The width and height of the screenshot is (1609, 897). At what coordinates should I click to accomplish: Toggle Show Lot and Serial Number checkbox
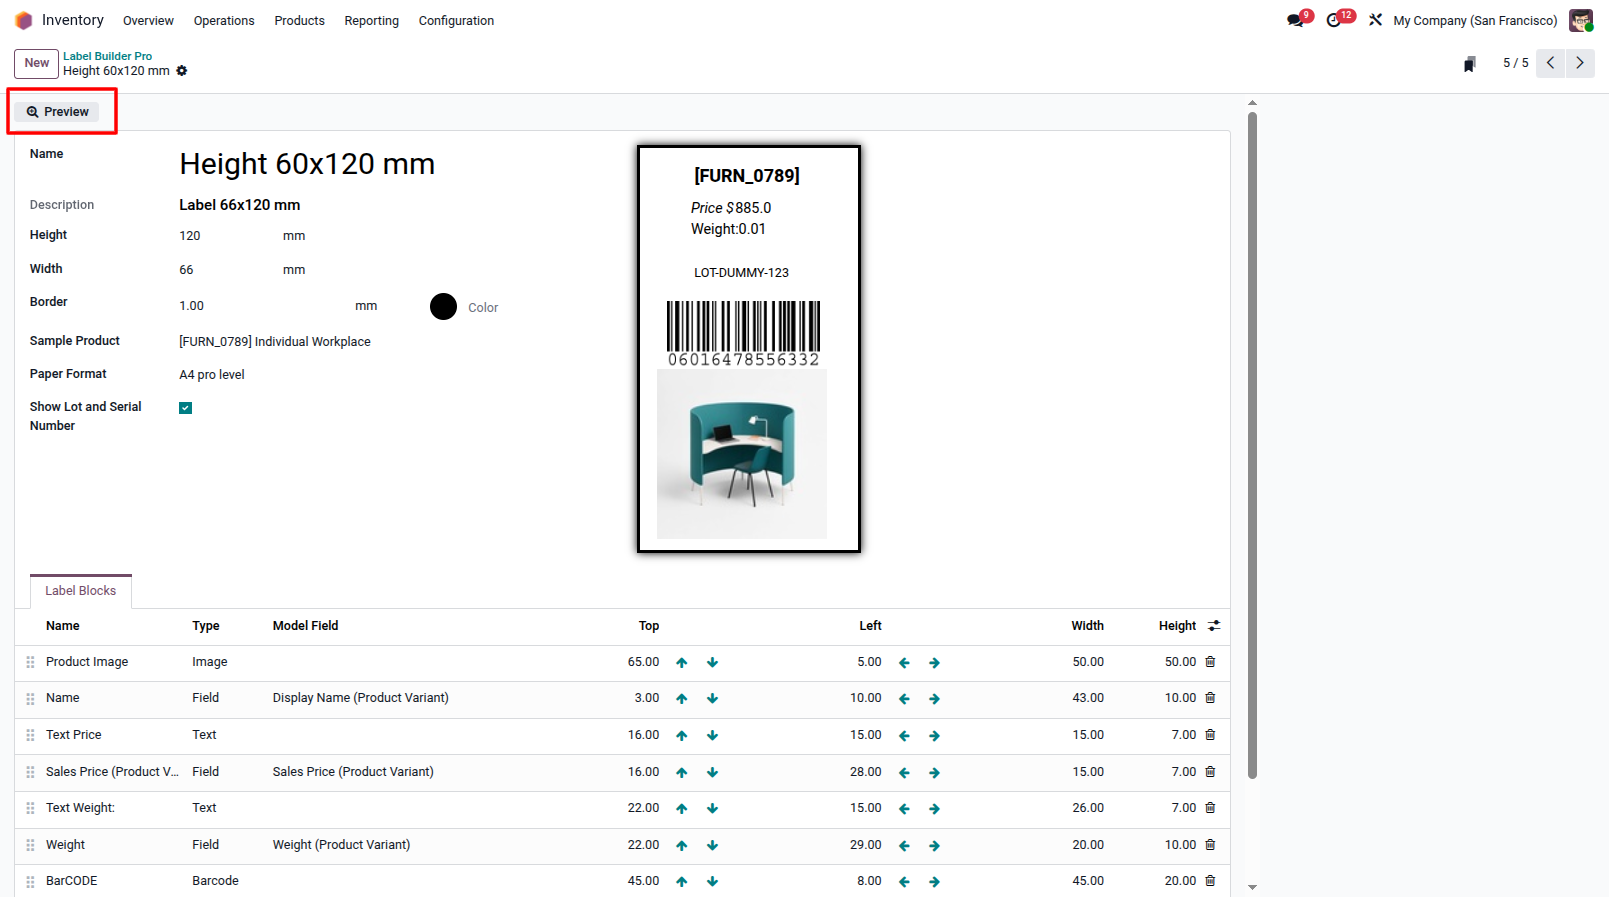click(185, 408)
